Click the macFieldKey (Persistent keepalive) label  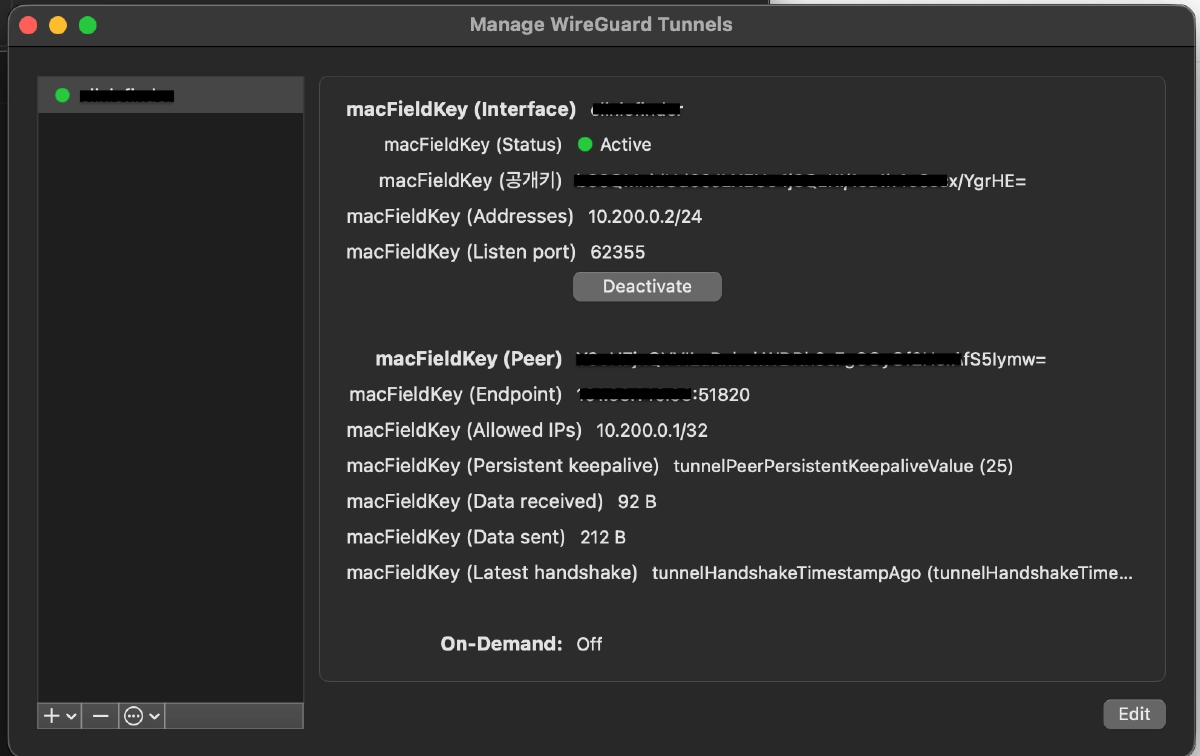(503, 466)
